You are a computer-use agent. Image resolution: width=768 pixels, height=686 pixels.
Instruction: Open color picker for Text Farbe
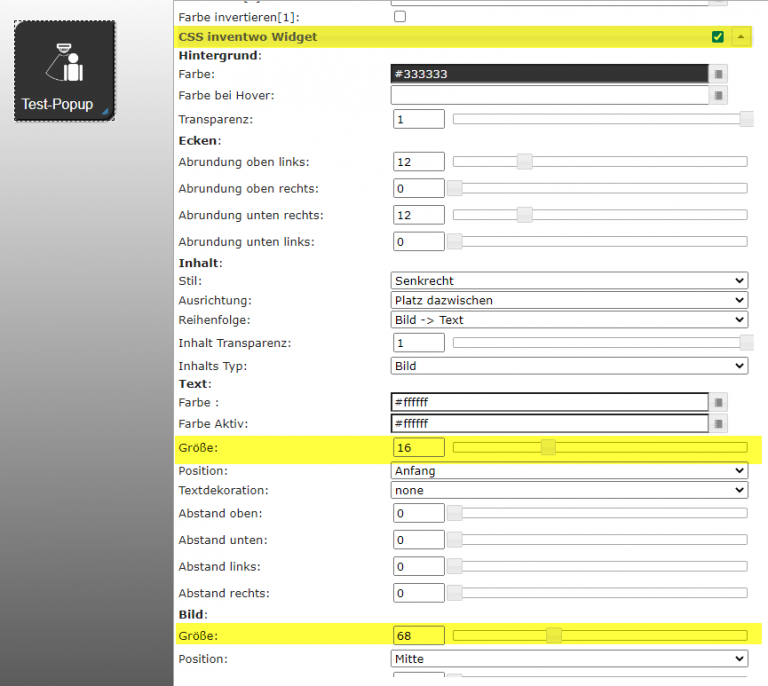coord(718,402)
